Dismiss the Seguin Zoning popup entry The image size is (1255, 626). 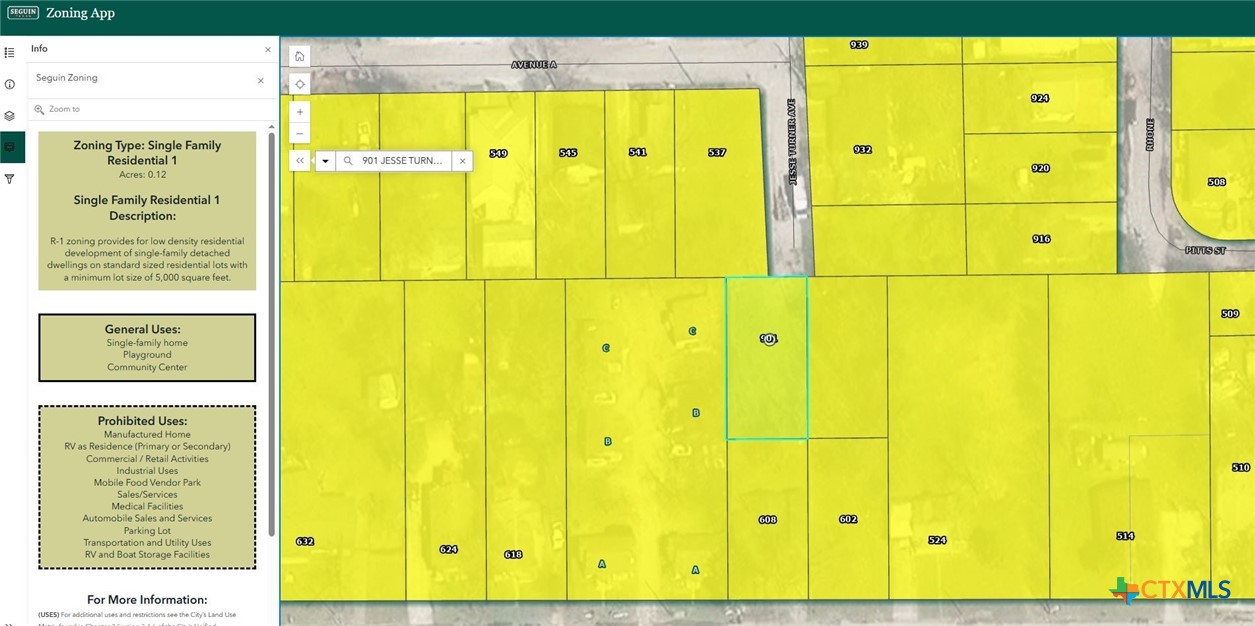260,80
